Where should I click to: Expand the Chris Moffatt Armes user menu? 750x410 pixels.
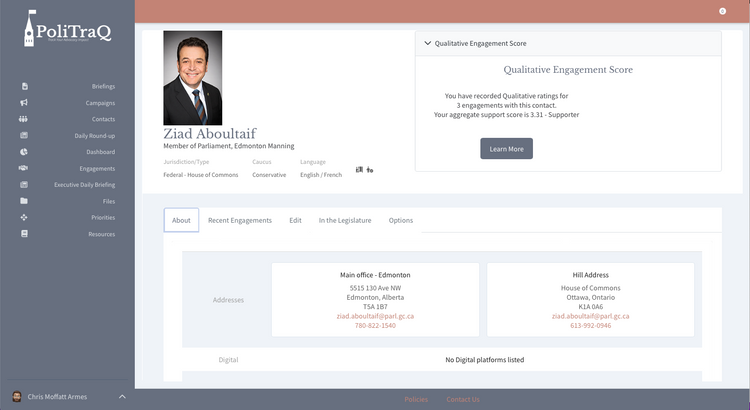tap(122, 397)
